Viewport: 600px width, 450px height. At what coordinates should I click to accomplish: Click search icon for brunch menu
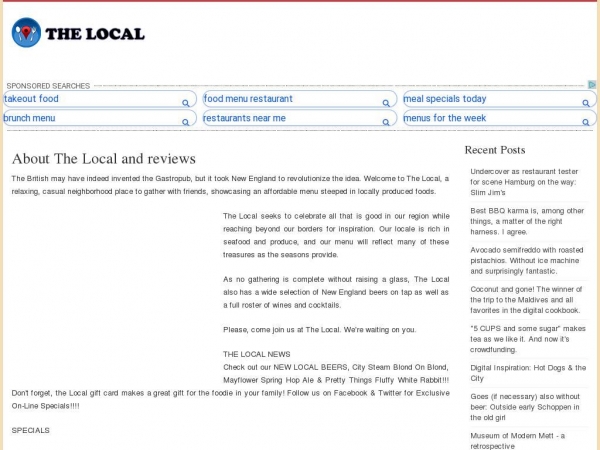(186, 122)
